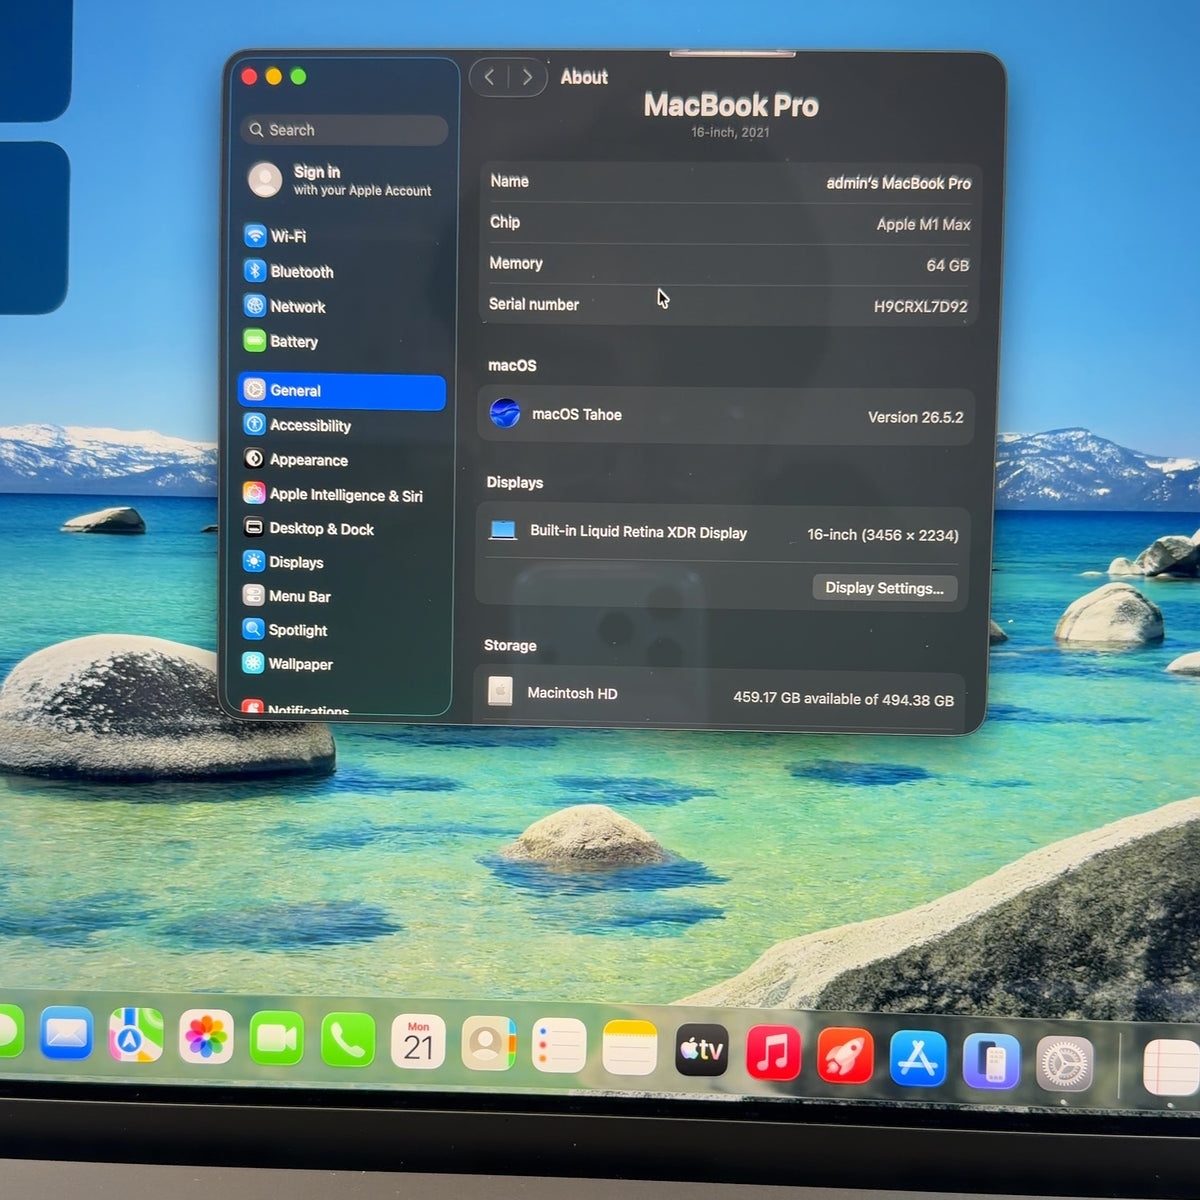Open Apple TV from the Dock

[702, 1051]
